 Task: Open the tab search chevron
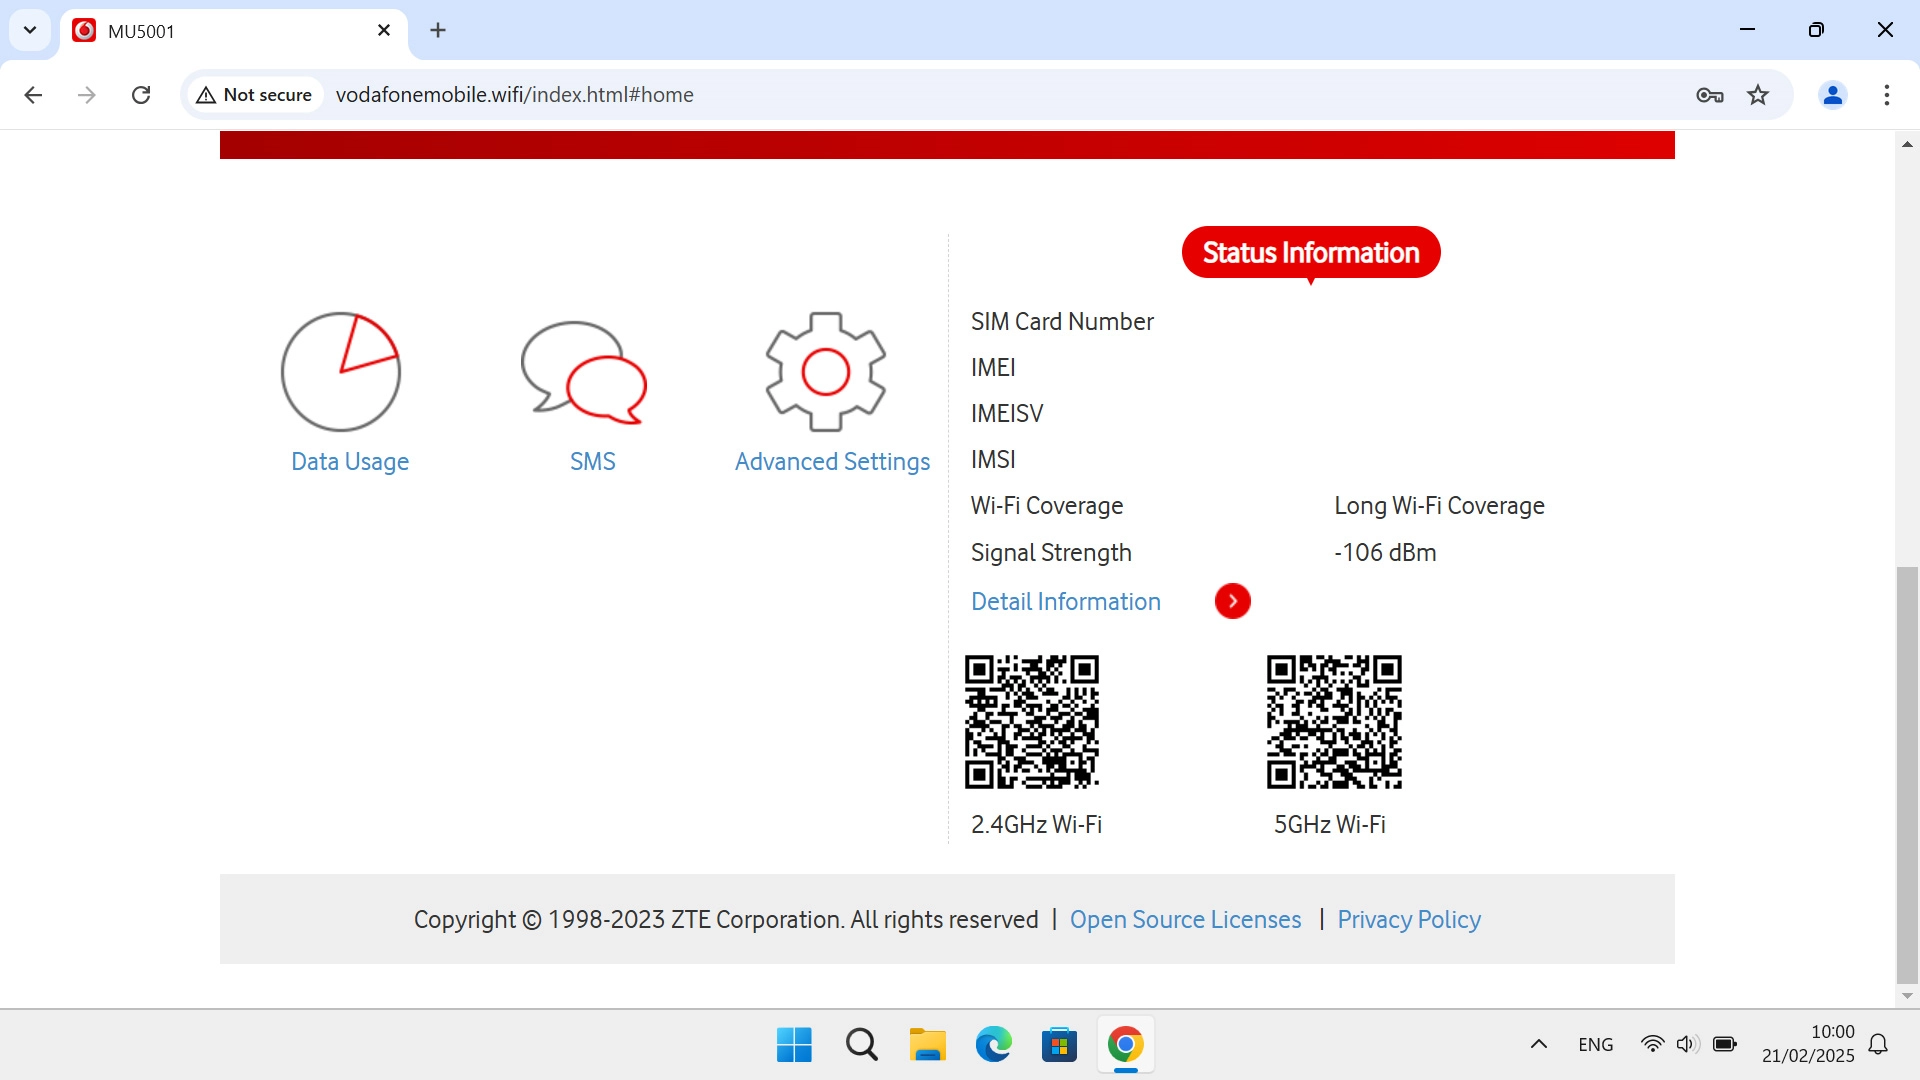(30, 30)
